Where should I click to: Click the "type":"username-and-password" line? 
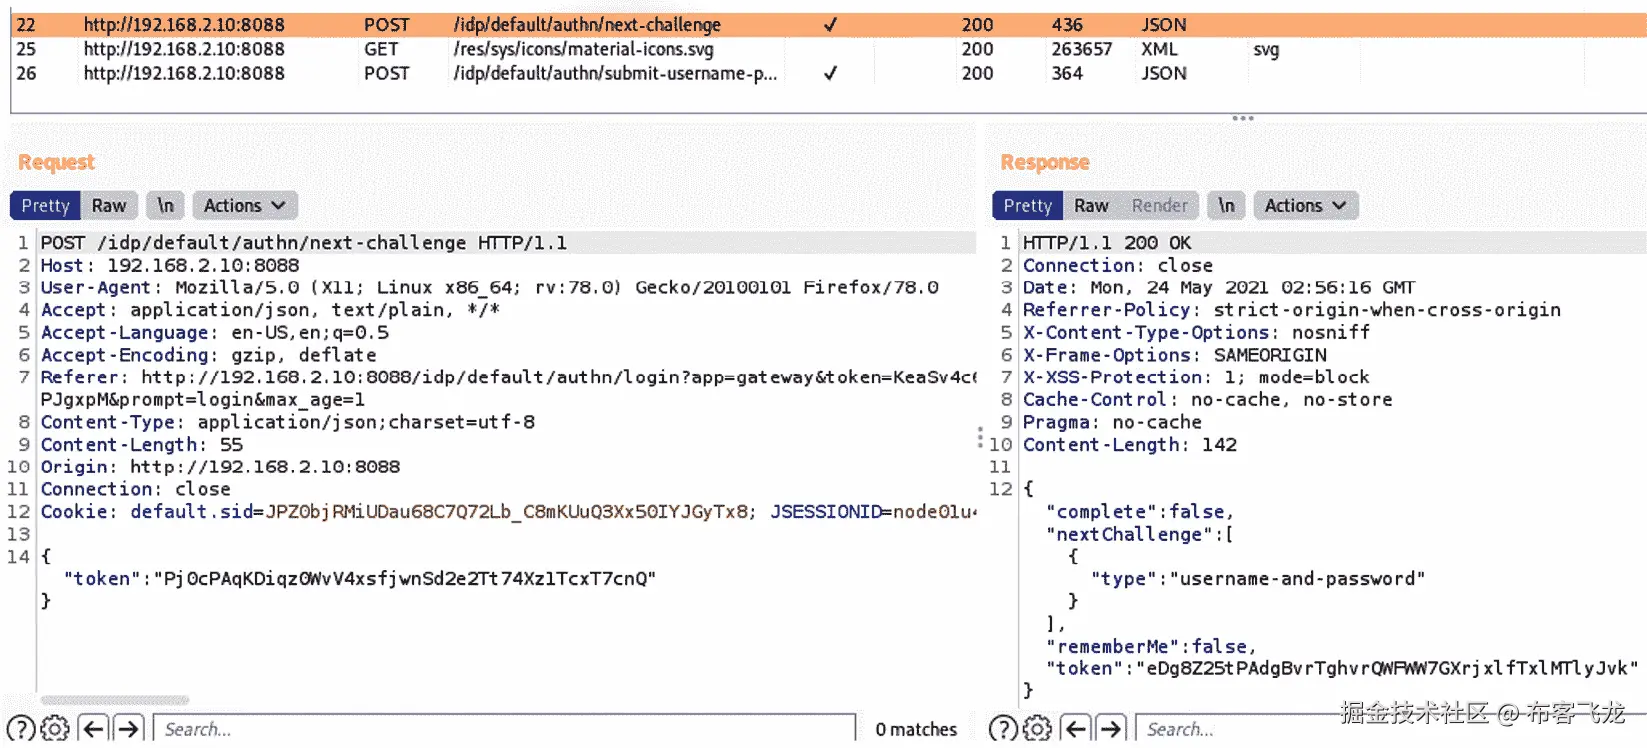1258,579
